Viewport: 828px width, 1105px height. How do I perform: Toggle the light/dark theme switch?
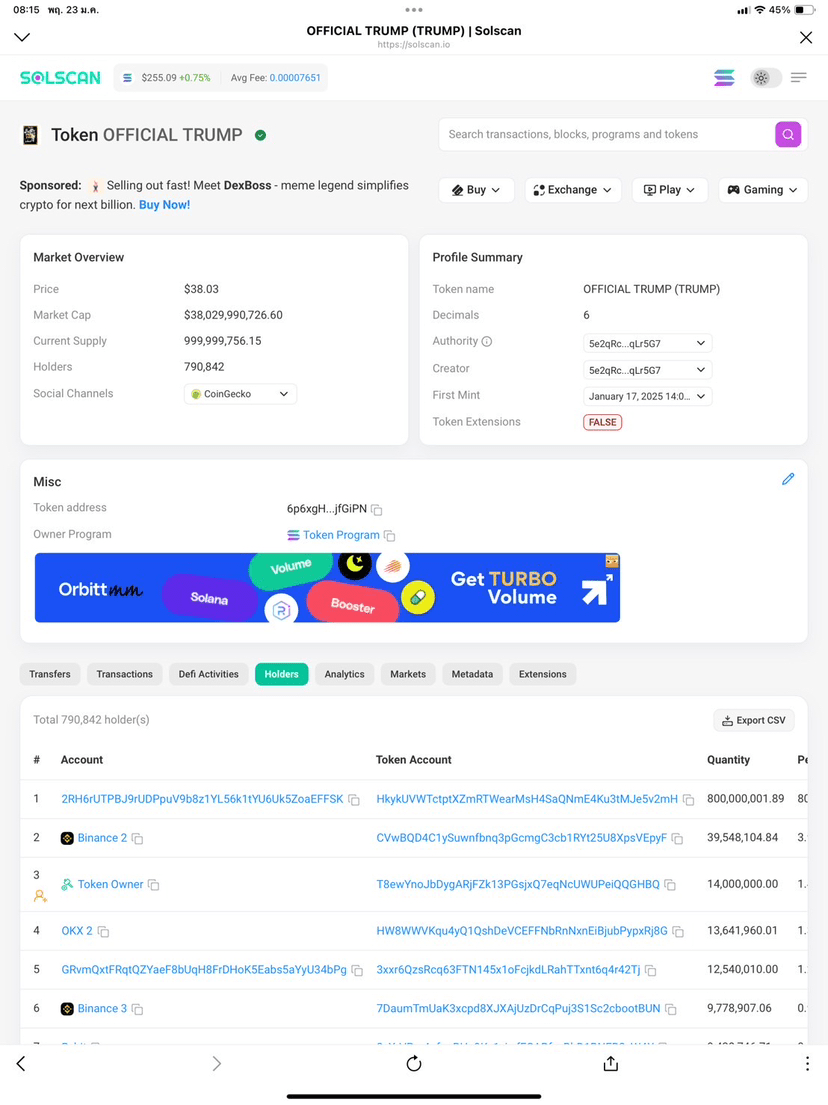765,78
